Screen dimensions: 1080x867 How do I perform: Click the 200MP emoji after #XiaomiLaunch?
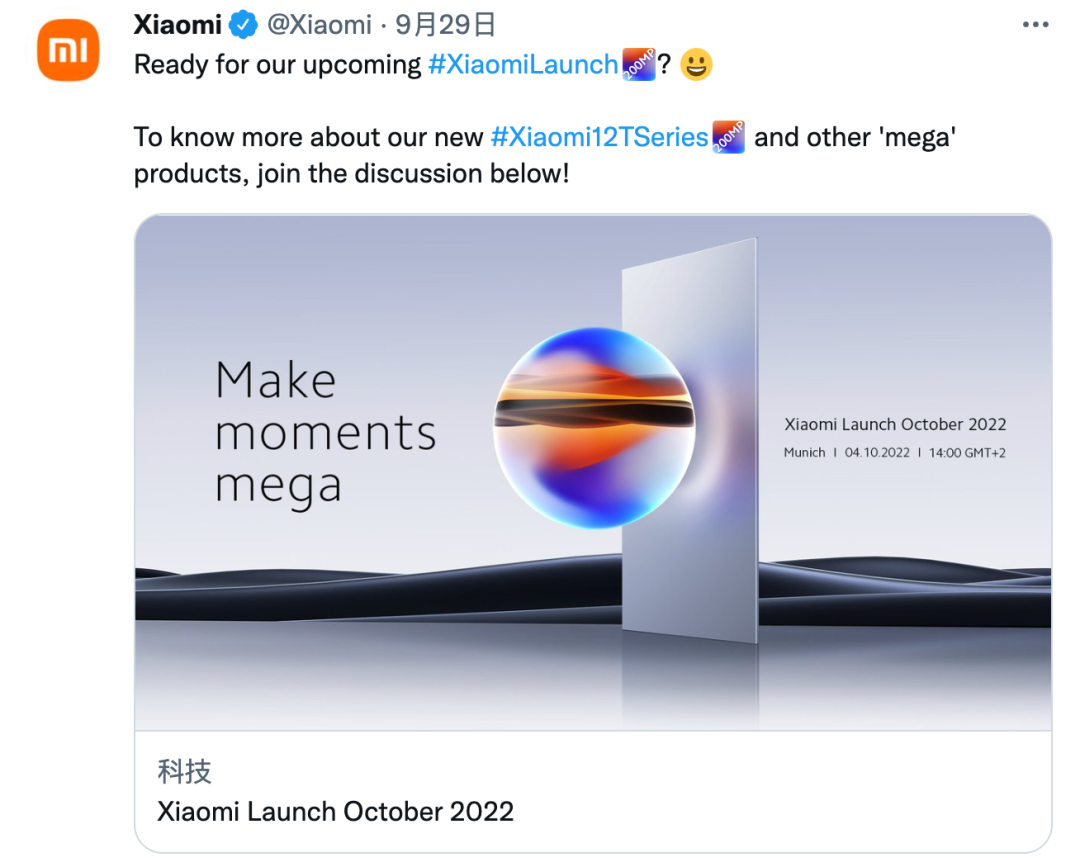click(638, 65)
